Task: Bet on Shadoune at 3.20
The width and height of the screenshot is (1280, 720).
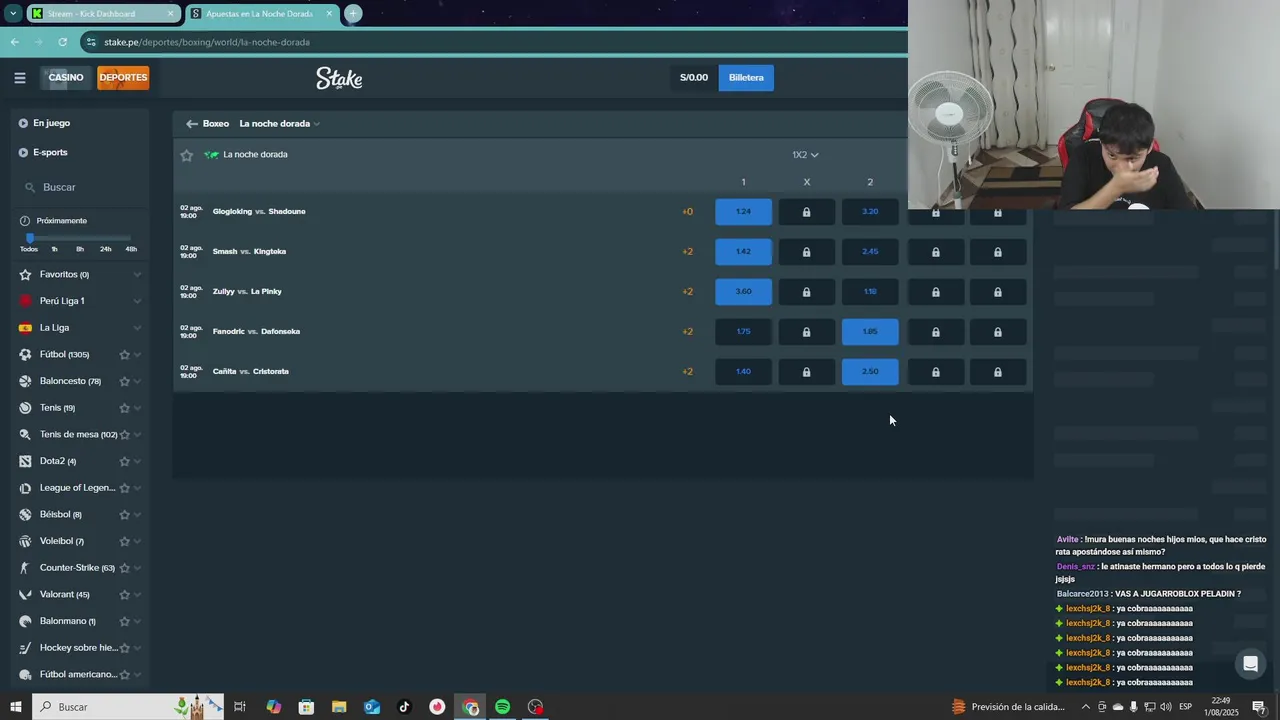Action: 870,212
